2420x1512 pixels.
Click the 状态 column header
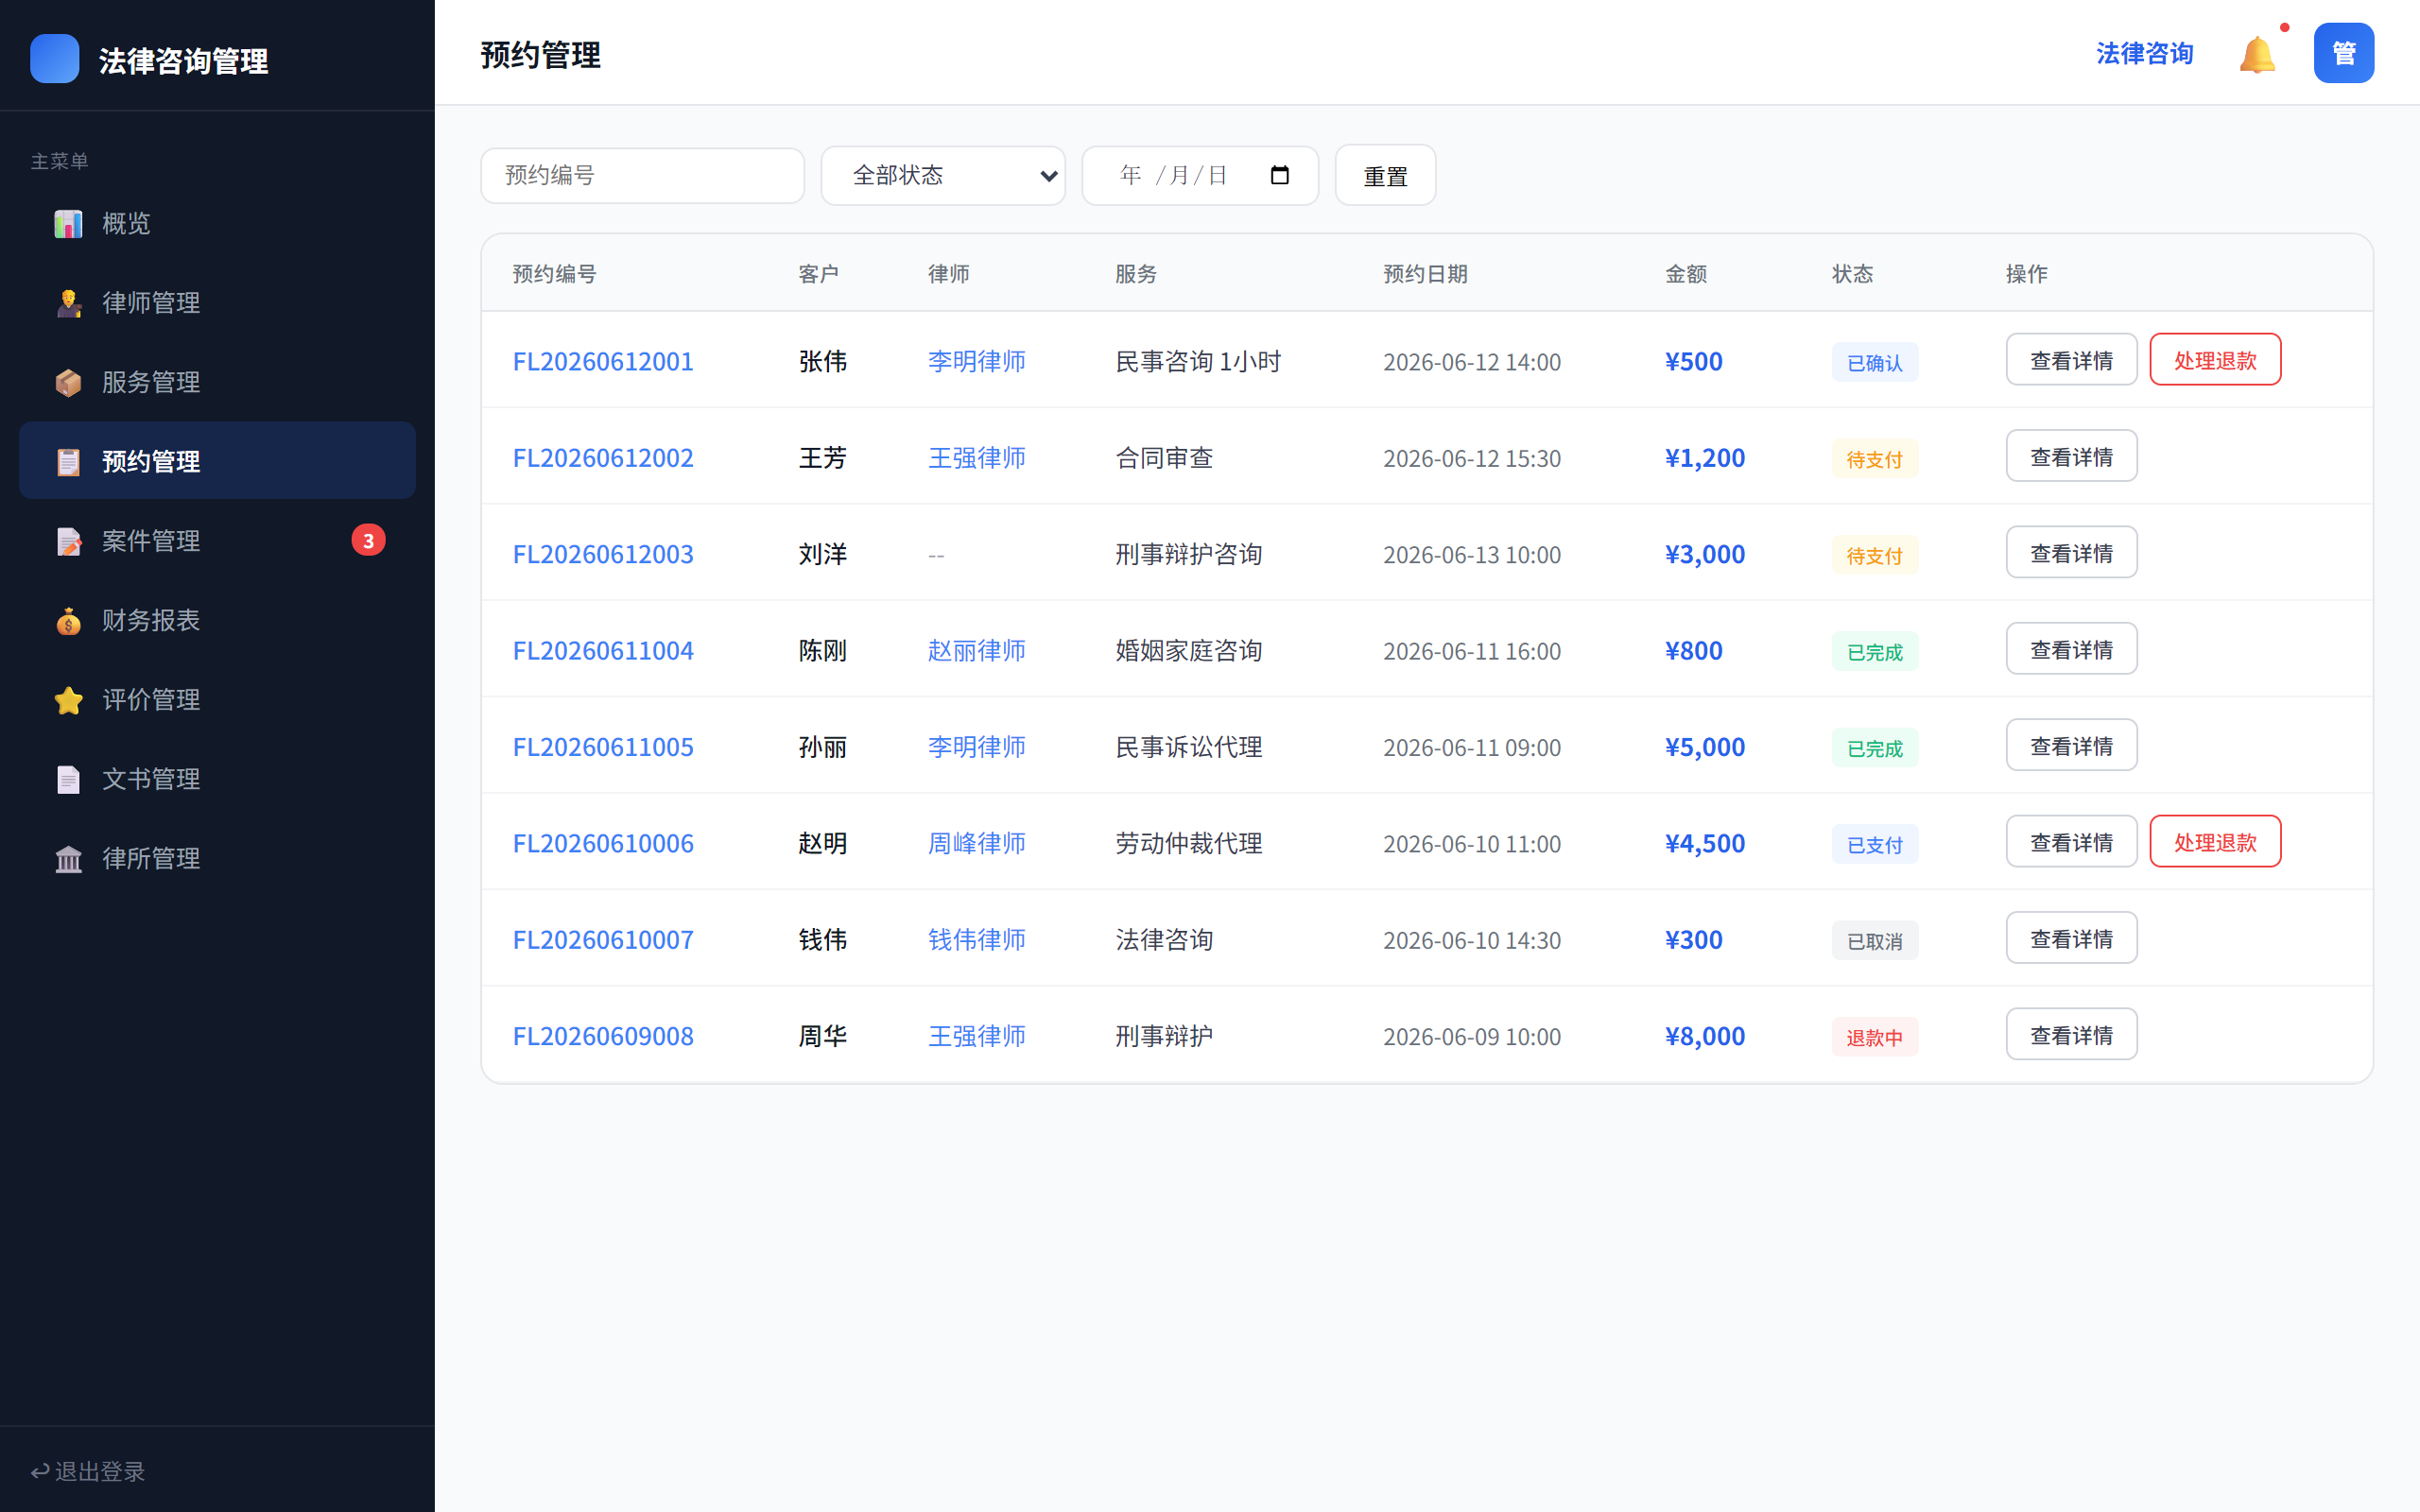[x=1852, y=274]
